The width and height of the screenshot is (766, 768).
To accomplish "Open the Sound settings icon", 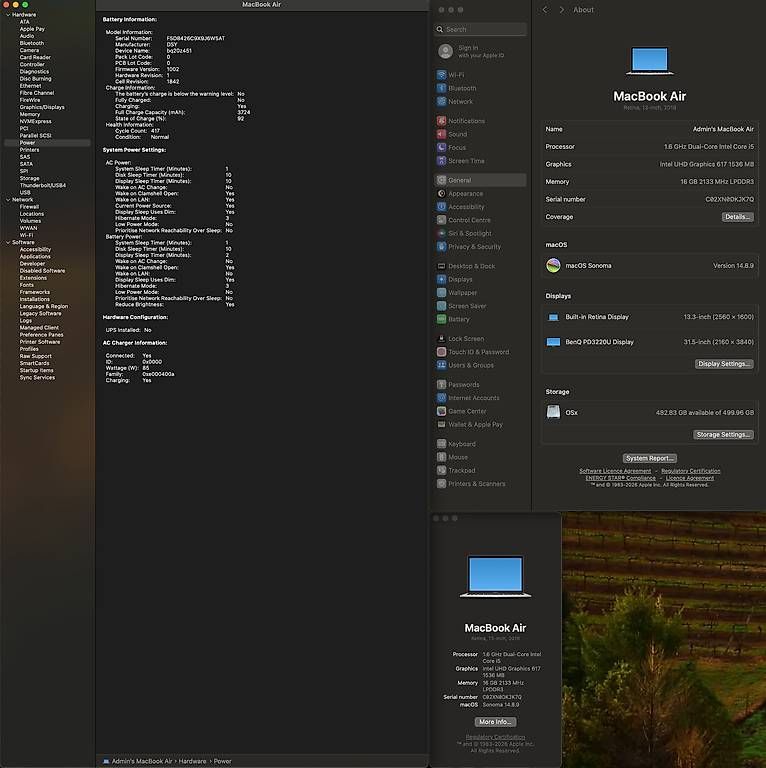I will [441, 134].
